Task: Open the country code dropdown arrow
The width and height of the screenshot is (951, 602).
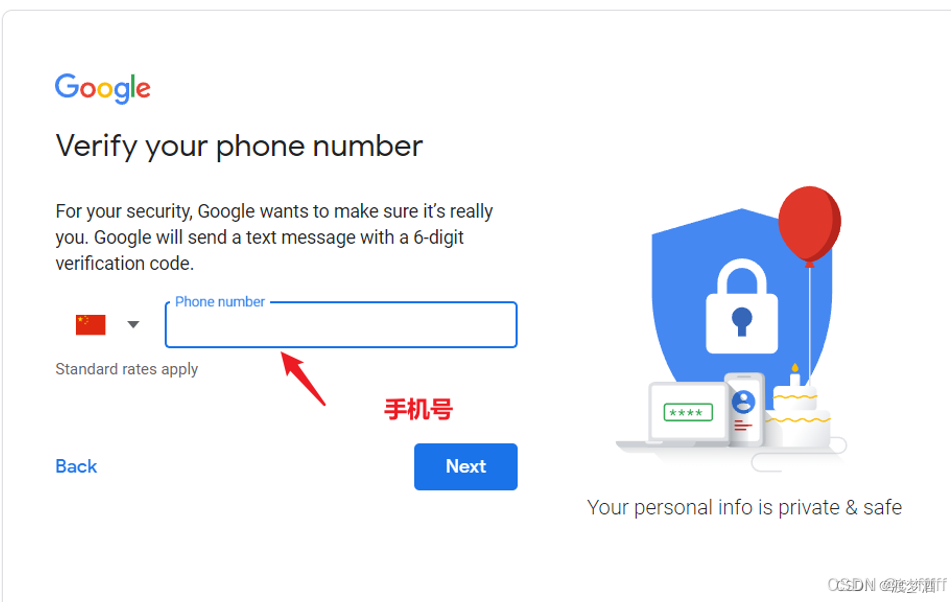Action: coord(133,324)
